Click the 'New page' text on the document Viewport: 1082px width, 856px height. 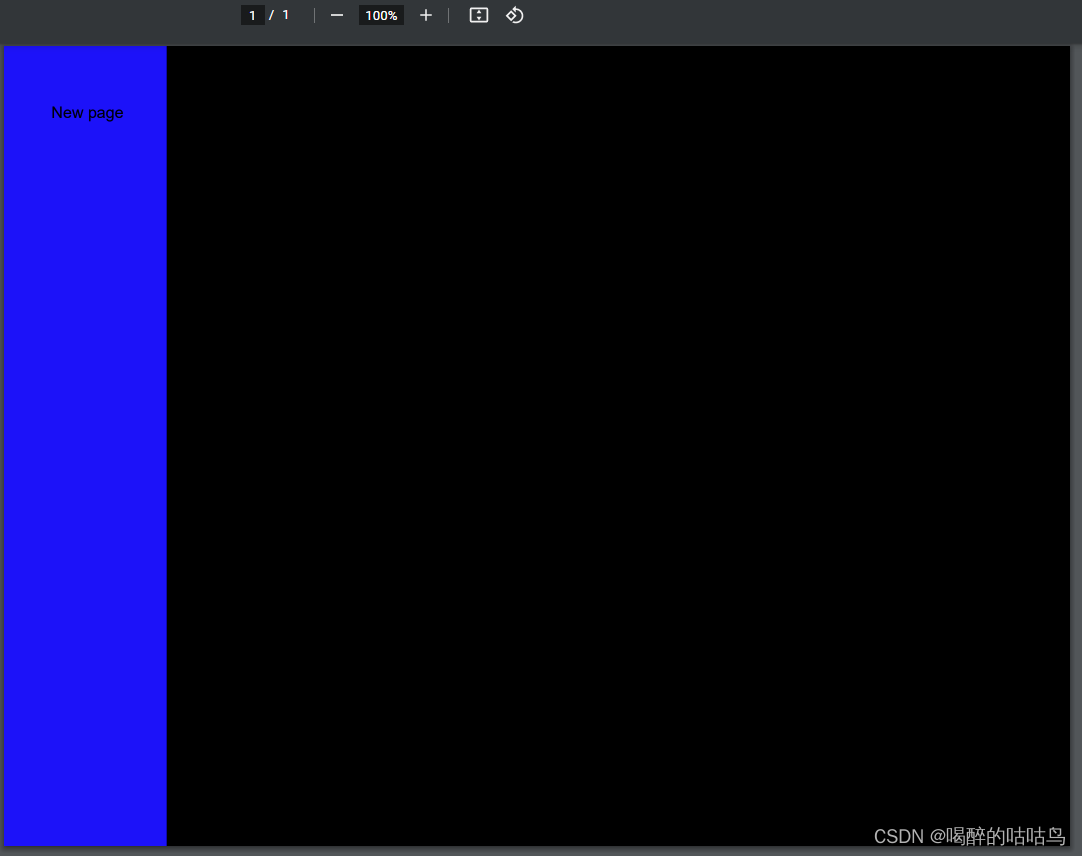tap(87, 113)
